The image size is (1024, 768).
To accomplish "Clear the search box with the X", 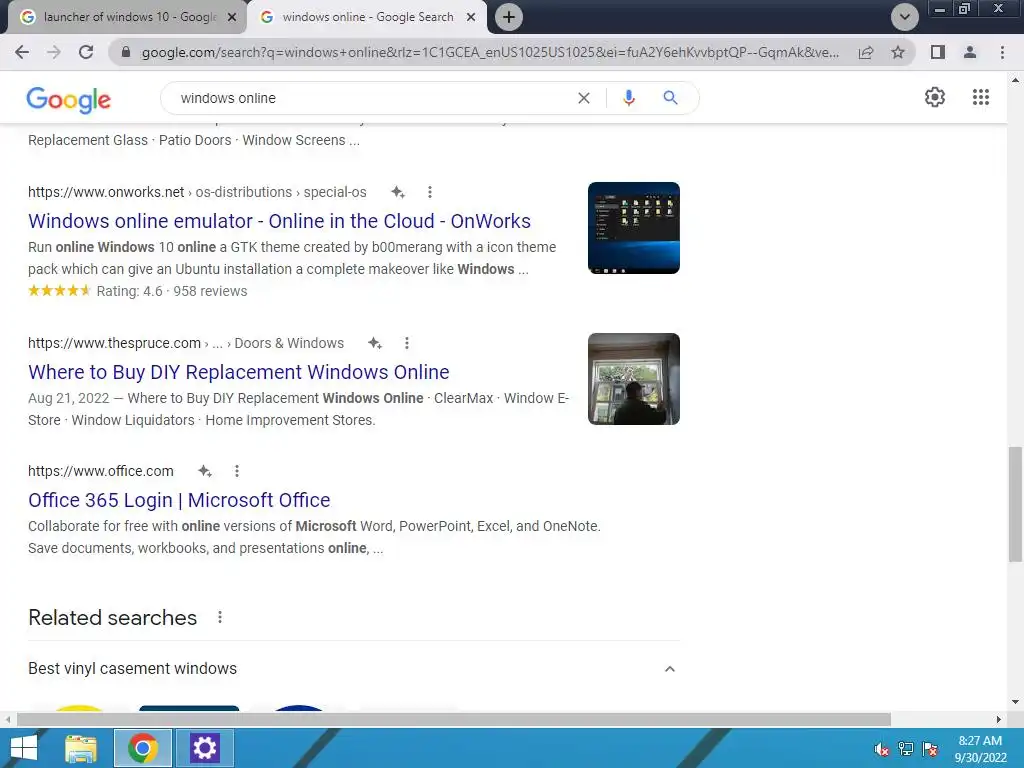I will [x=584, y=98].
